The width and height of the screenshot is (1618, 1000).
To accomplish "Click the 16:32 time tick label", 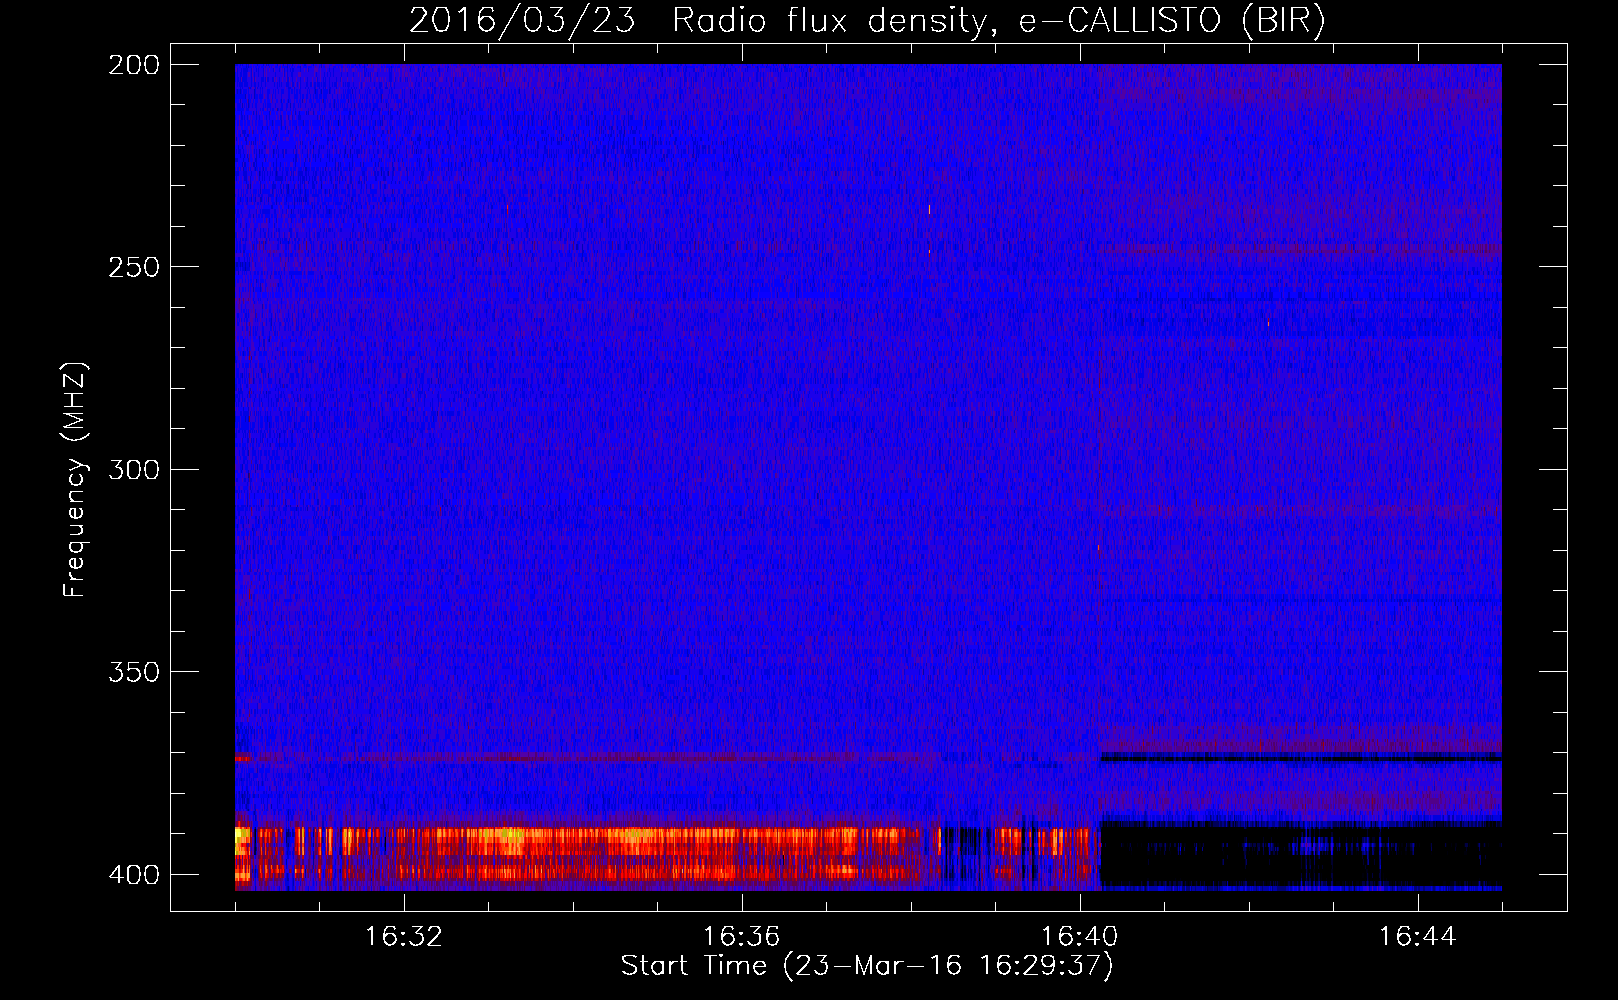I will (x=404, y=937).
